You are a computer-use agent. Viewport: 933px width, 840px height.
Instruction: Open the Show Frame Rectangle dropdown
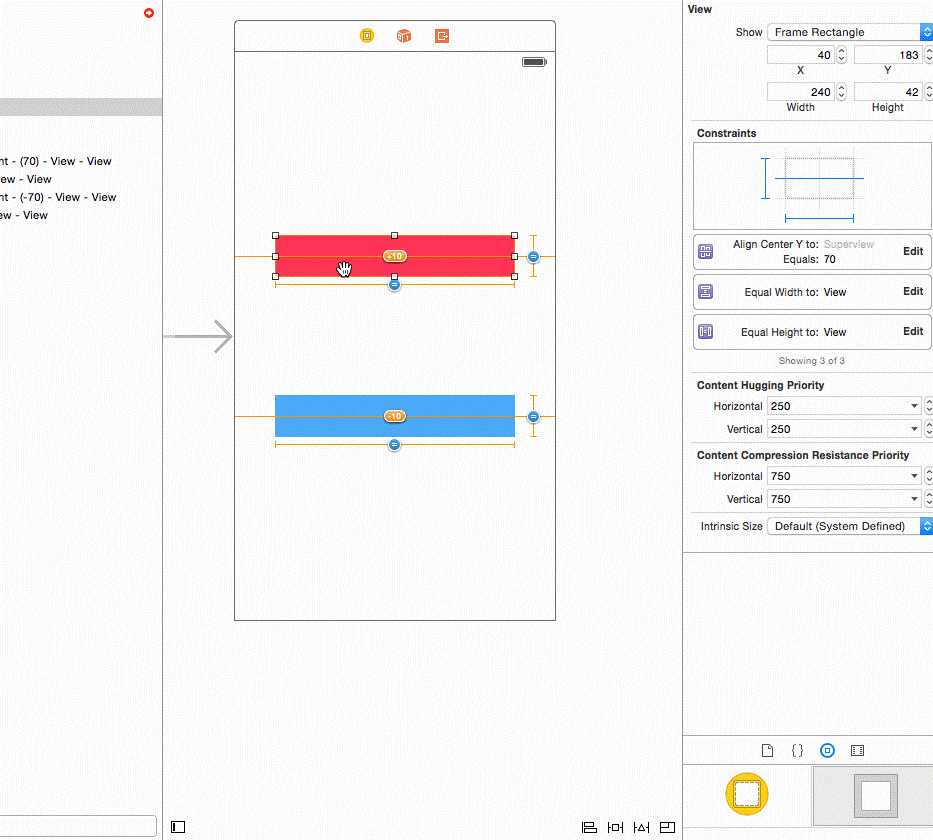pos(850,32)
